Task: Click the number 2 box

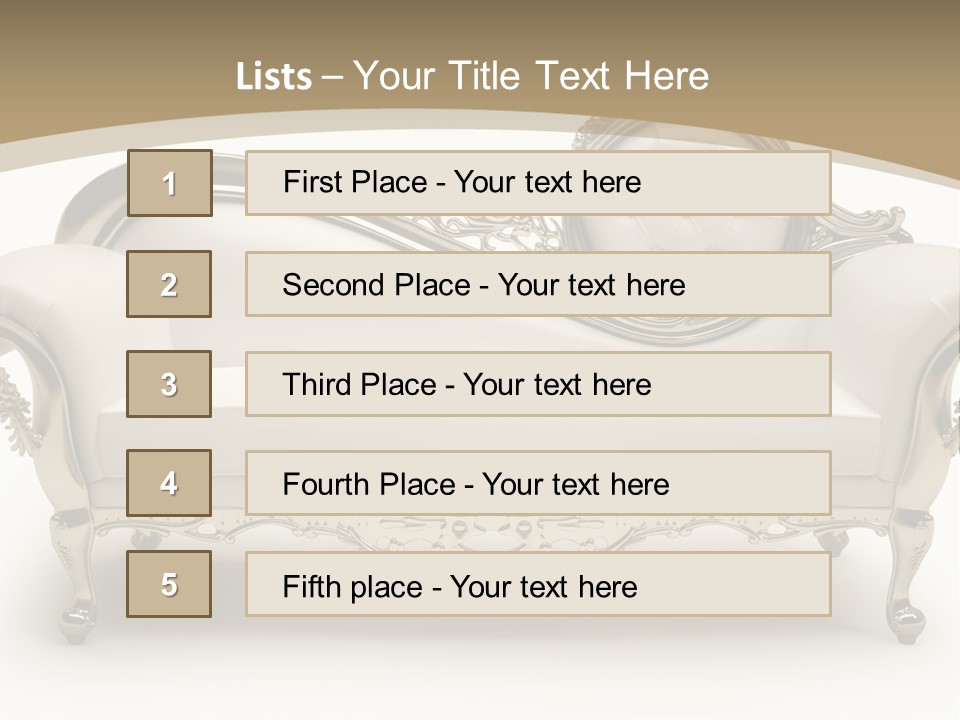Action: (x=169, y=284)
